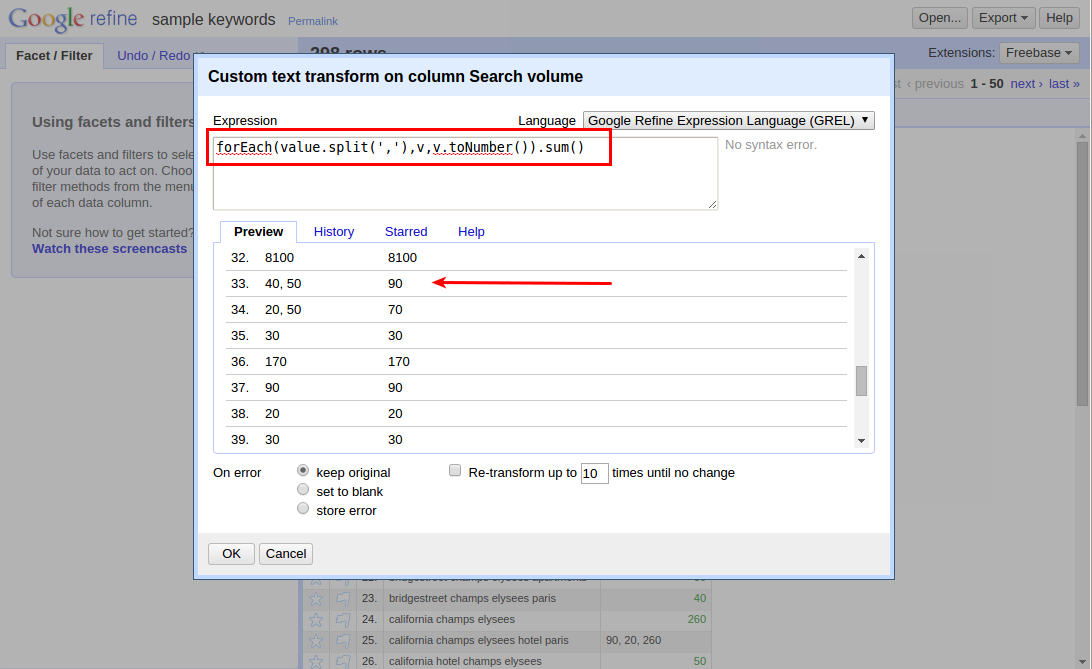Click the Google refine logo

(x=72, y=19)
